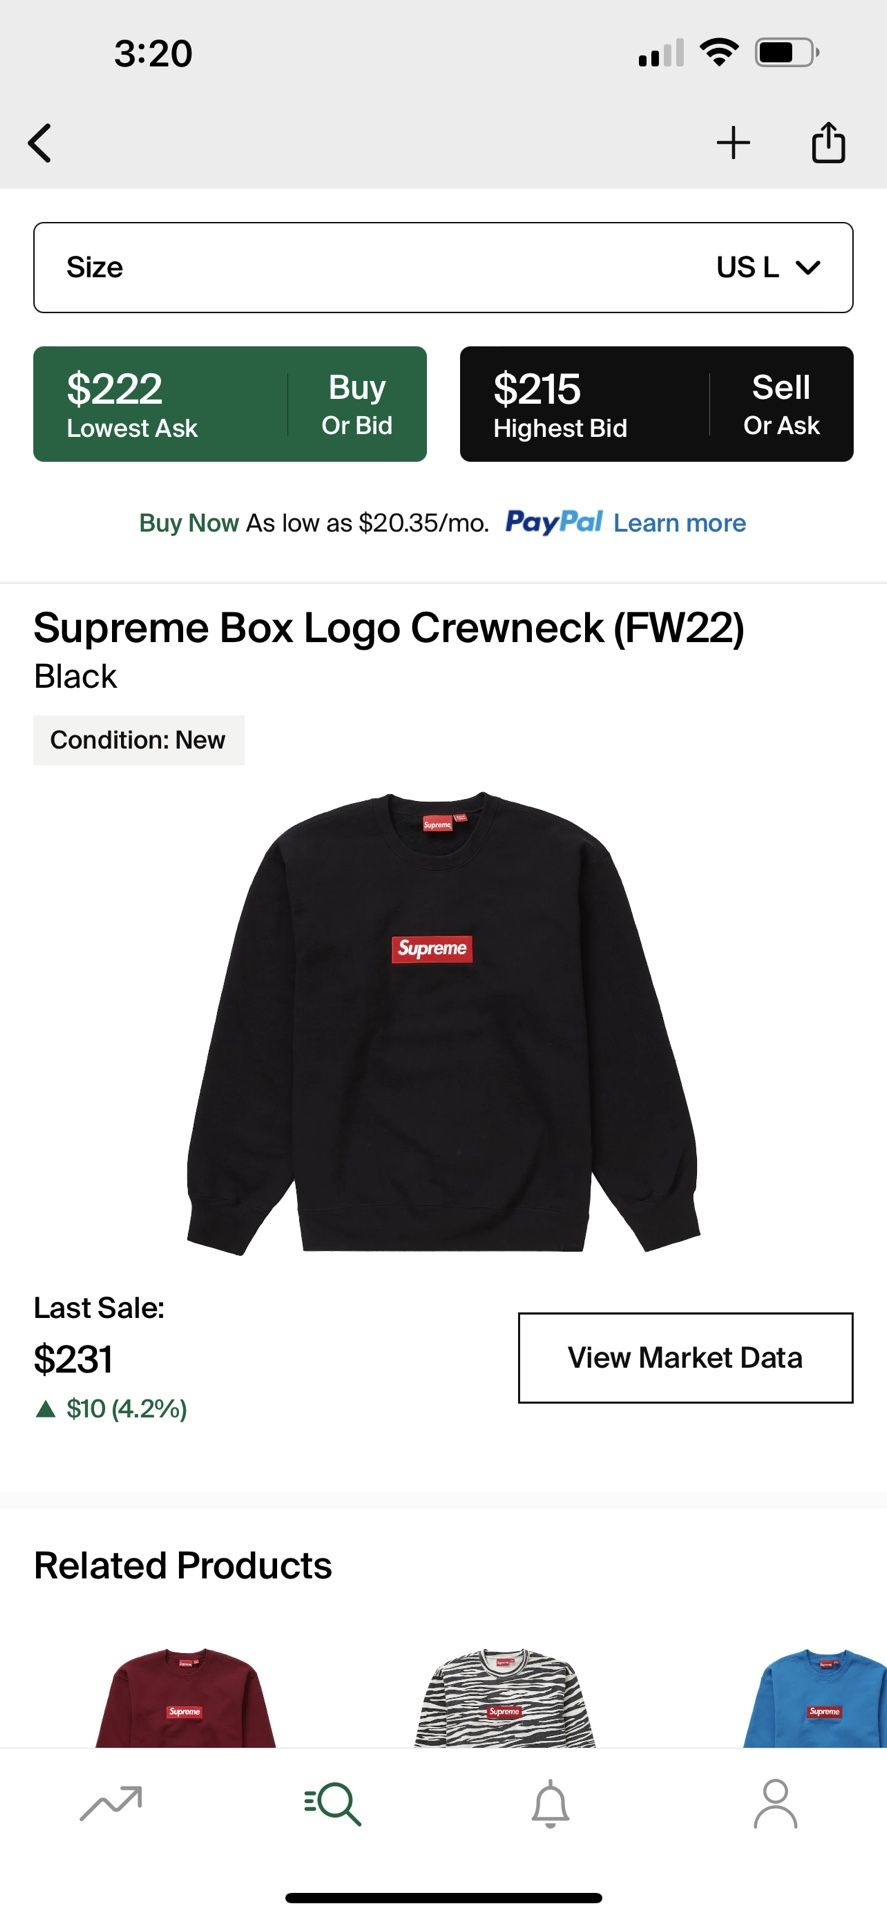Tap the back arrow icon
887x1920 pixels.
pyautogui.click(x=40, y=143)
